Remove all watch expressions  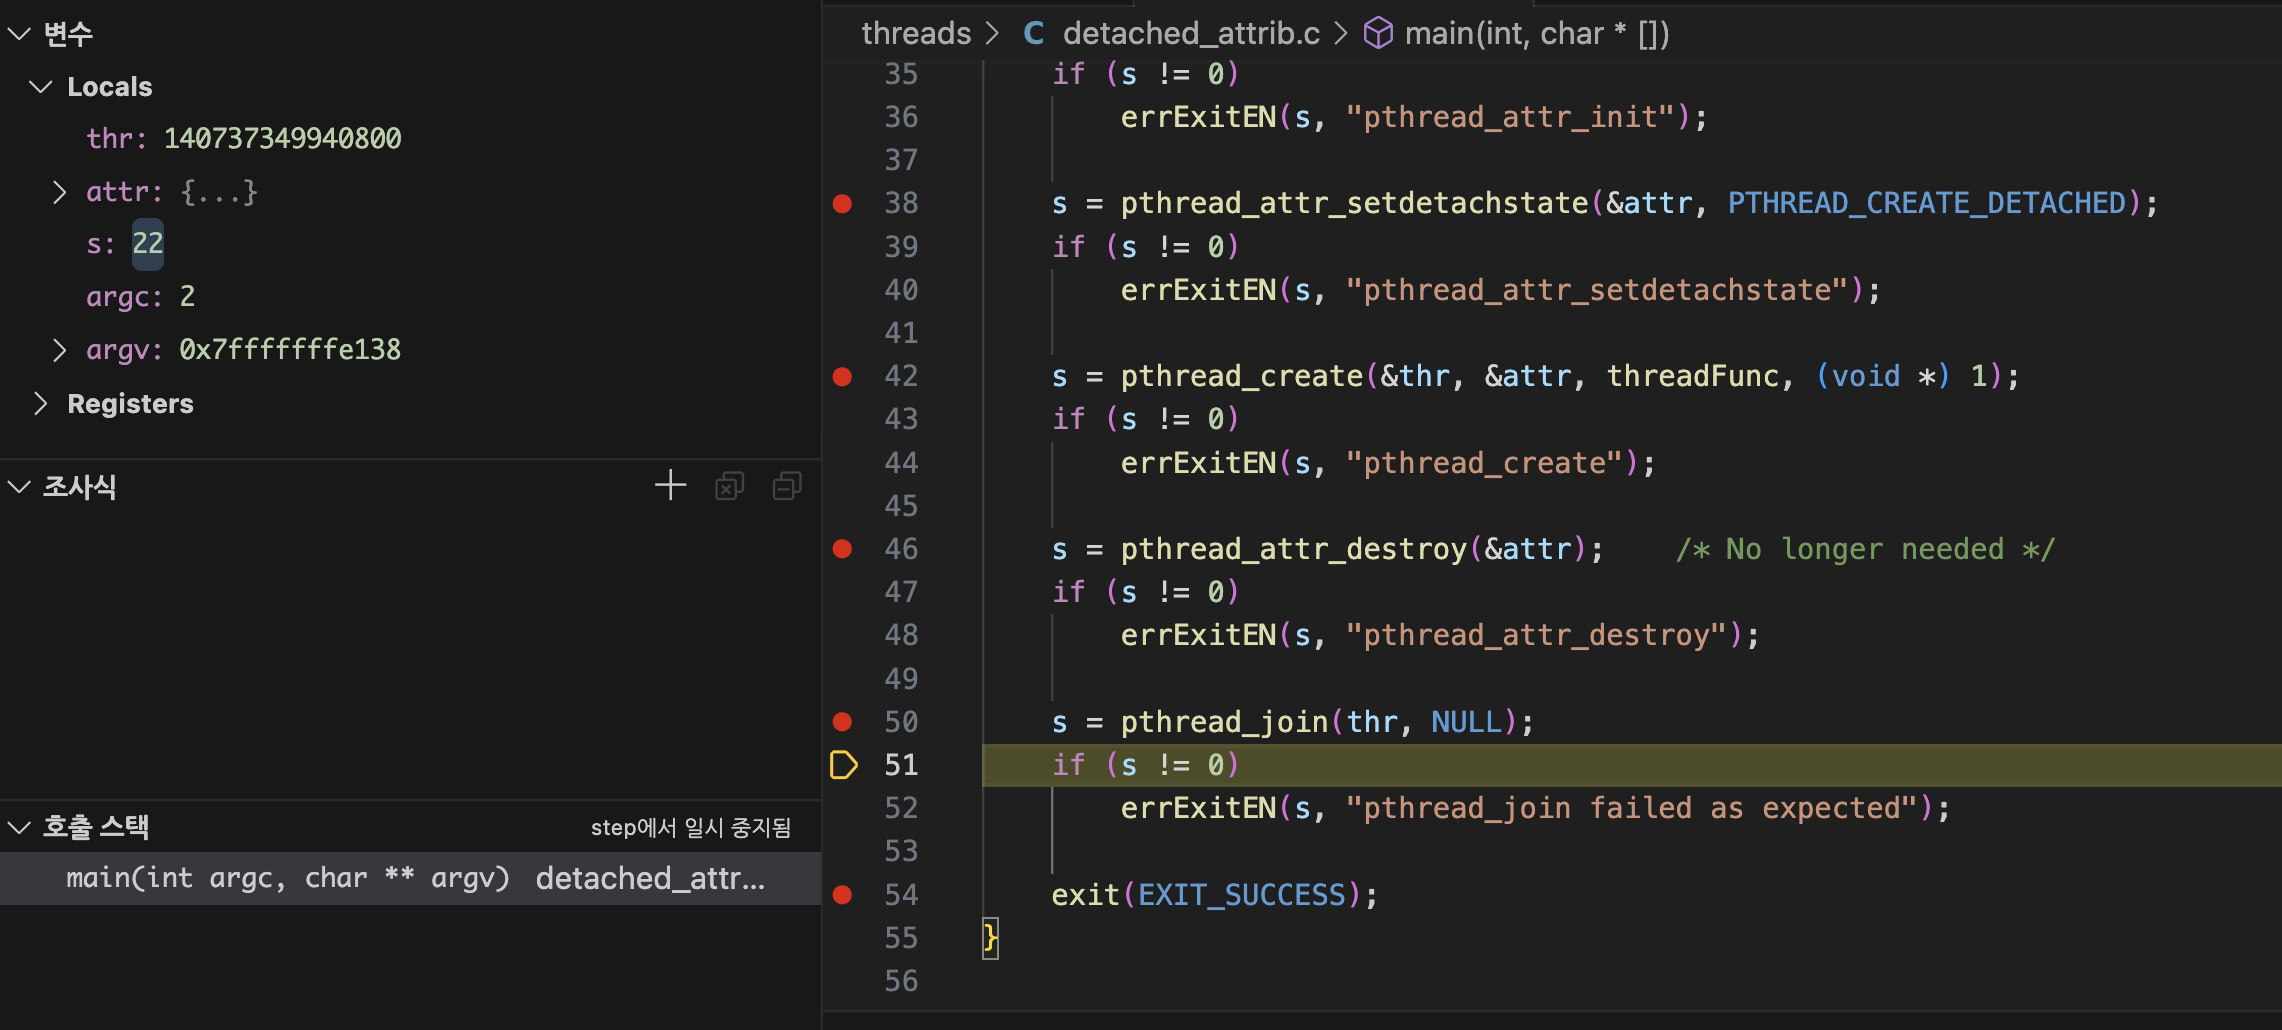click(729, 486)
